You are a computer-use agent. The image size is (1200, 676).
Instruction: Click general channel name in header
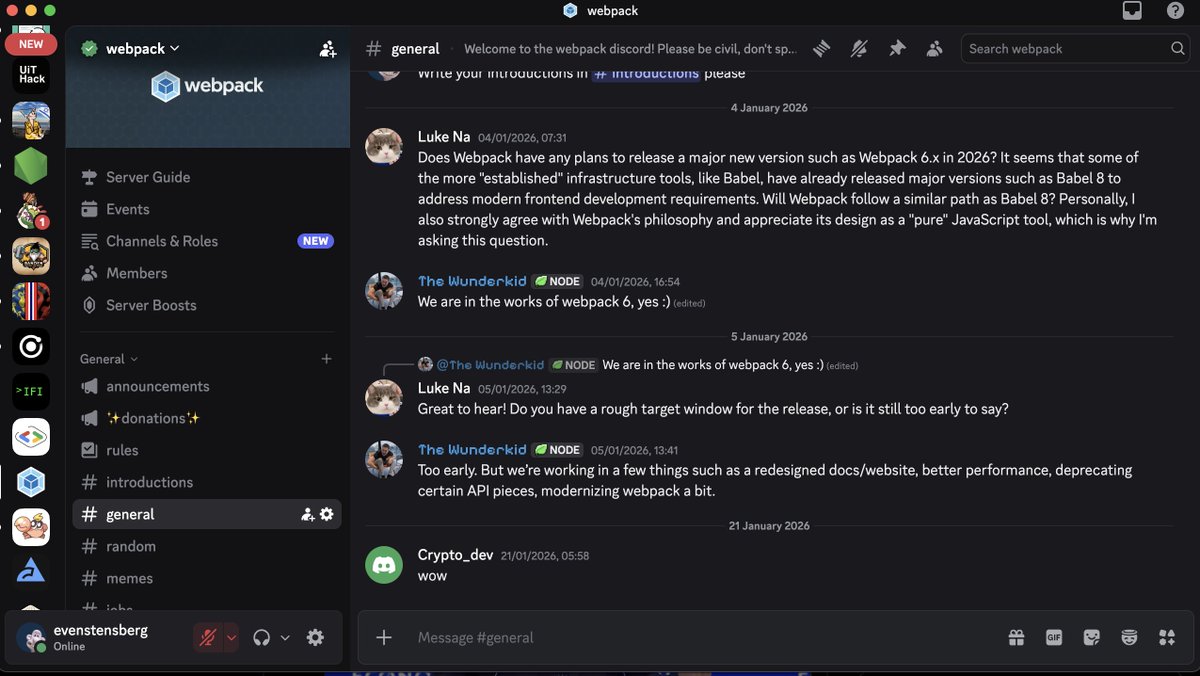pyautogui.click(x=415, y=48)
